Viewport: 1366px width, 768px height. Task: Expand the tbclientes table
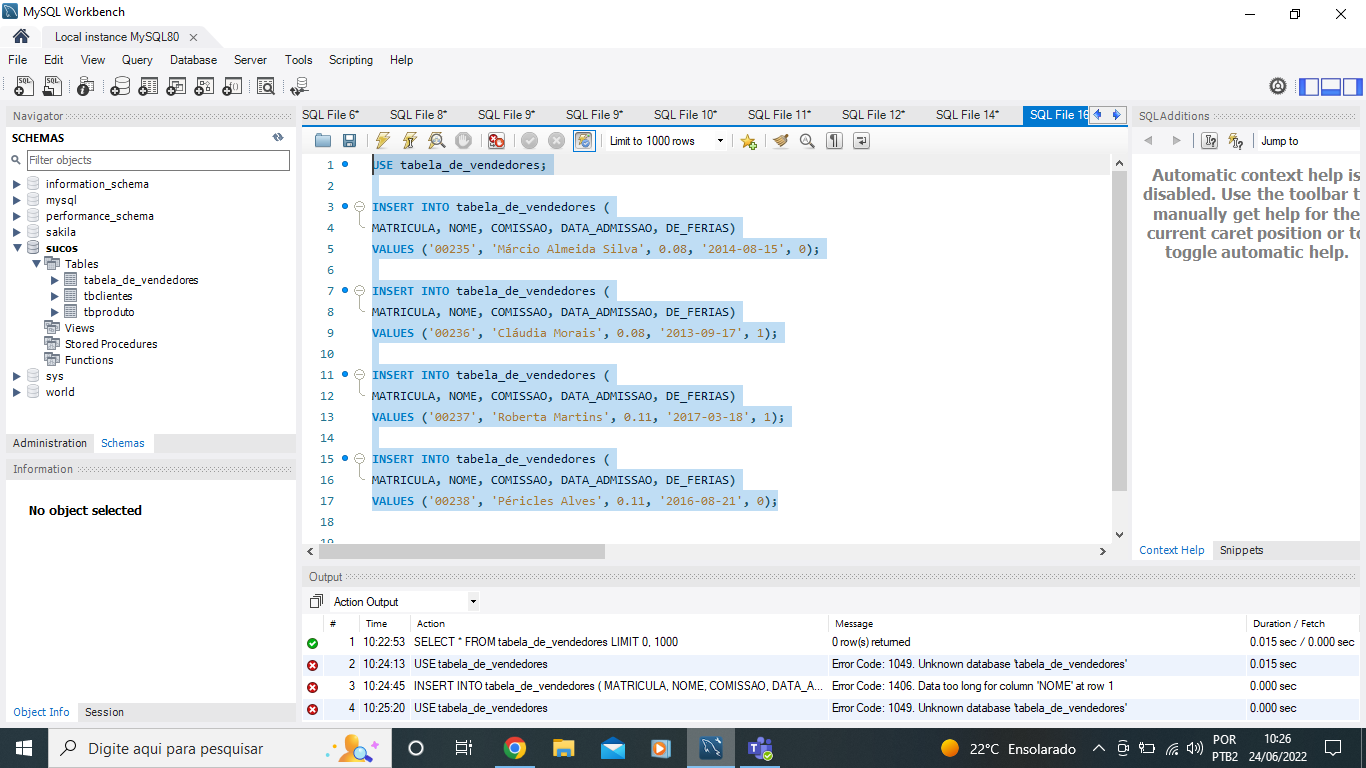[x=55, y=296]
